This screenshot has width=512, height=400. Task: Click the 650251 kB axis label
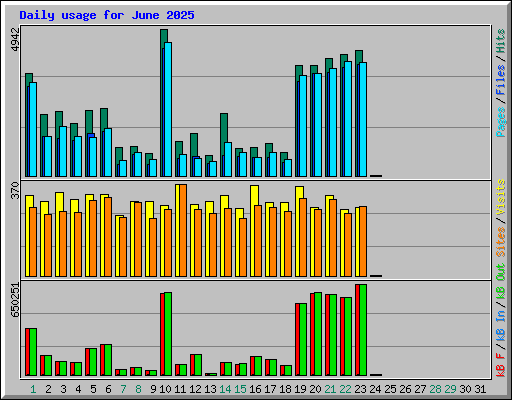[15, 300]
